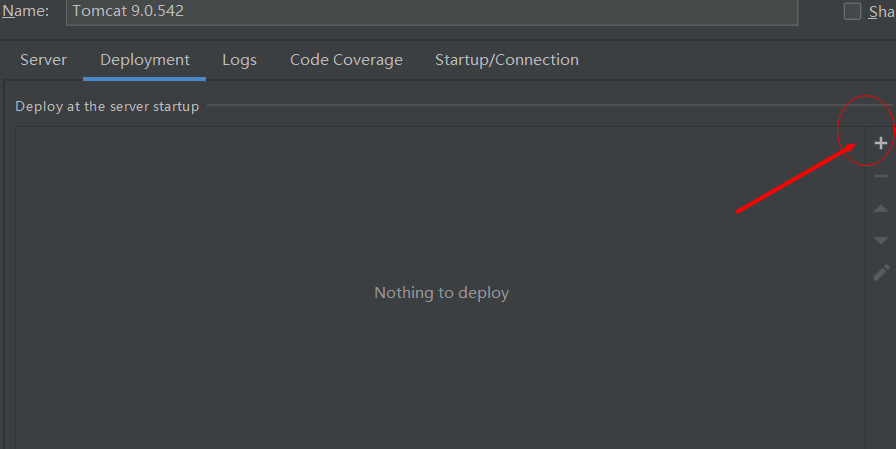Switch to the Server tab

[x=43, y=59]
